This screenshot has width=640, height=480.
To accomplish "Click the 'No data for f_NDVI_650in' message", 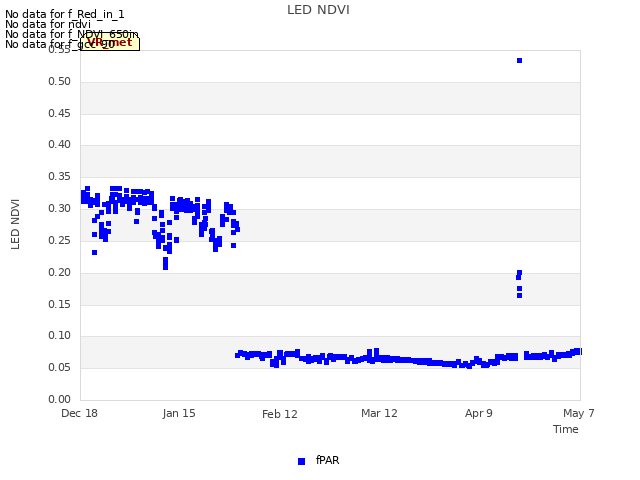I will (72, 34).
